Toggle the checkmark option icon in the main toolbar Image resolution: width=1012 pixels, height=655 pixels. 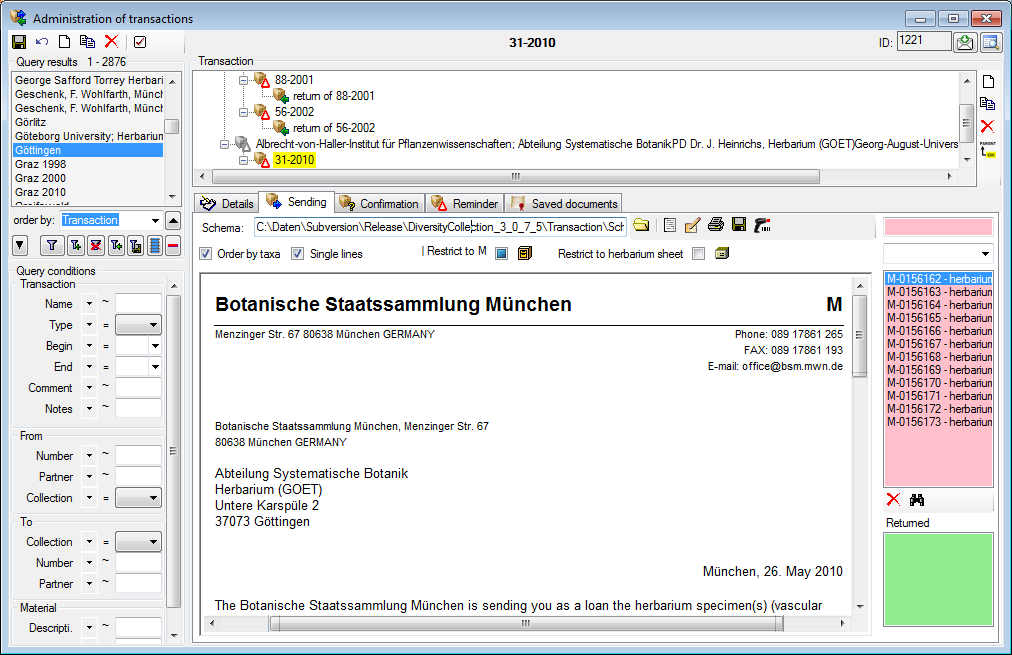click(140, 42)
